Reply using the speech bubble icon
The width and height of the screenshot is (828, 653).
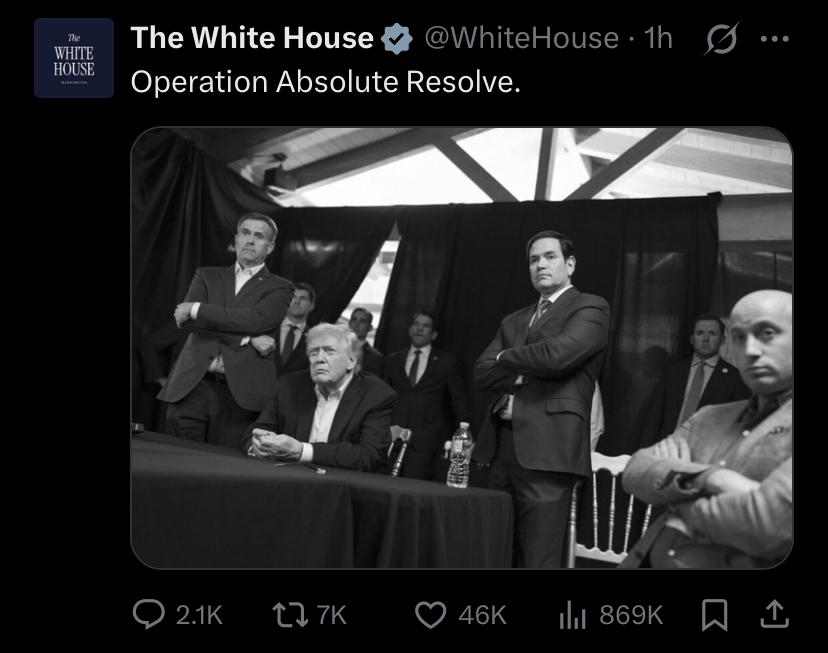(149, 614)
